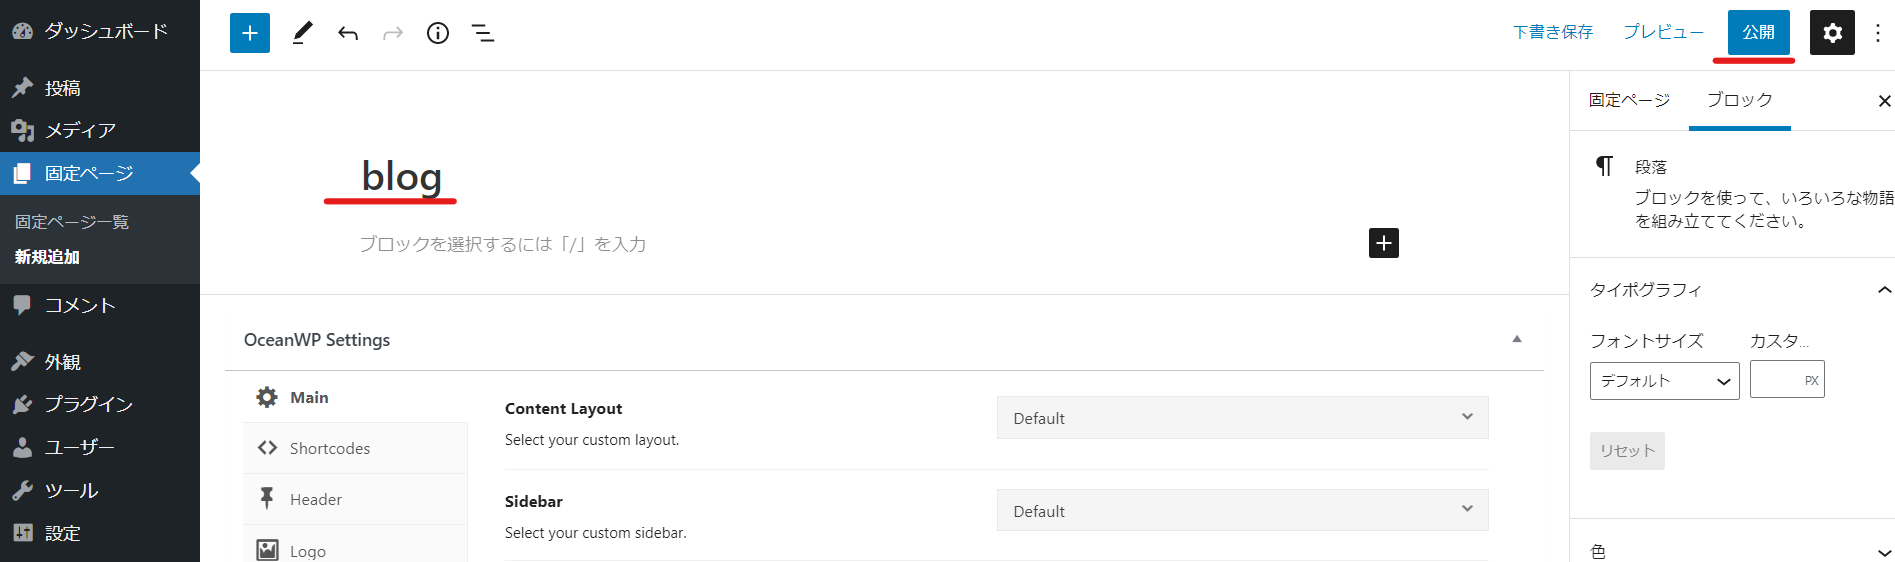Image resolution: width=1895 pixels, height=562 pixels.
Task: Switch to the 固定ページ sidebar tab
Action: tap(1629, 100)
